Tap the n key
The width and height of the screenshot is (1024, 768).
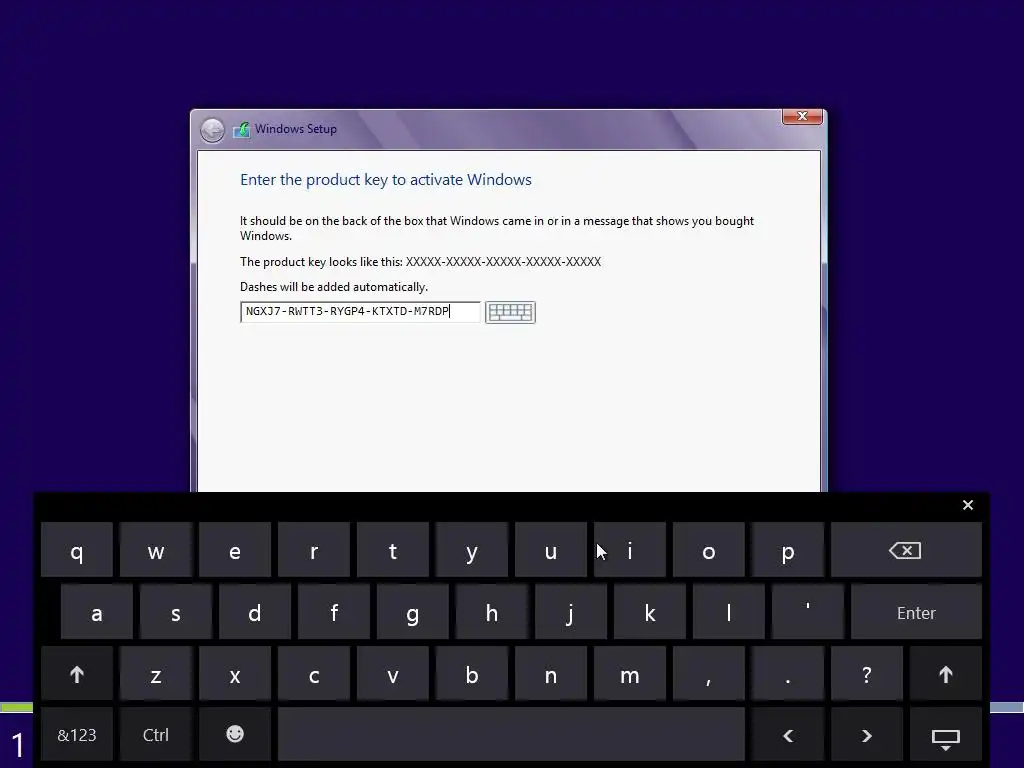click(x=551, y=674)
